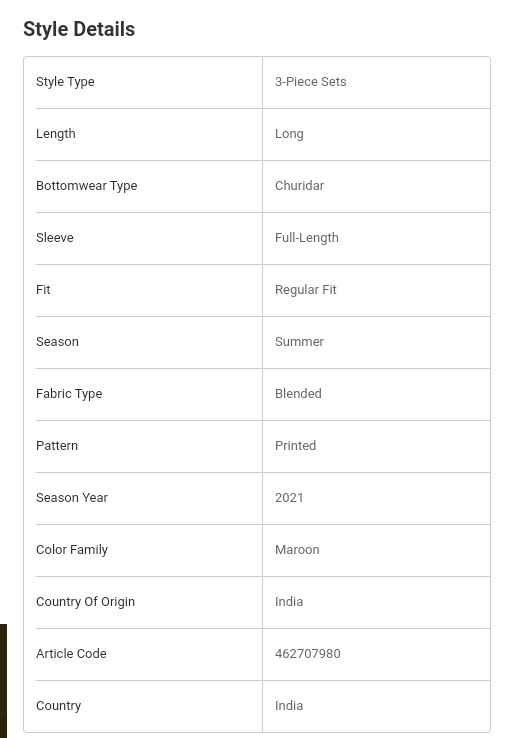Select the Length row label
This screenshot has height=738, width=506.
[x=56, y=134]
